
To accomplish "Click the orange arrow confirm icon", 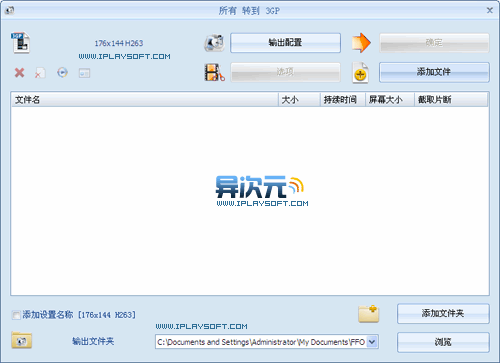I will 361,43.
